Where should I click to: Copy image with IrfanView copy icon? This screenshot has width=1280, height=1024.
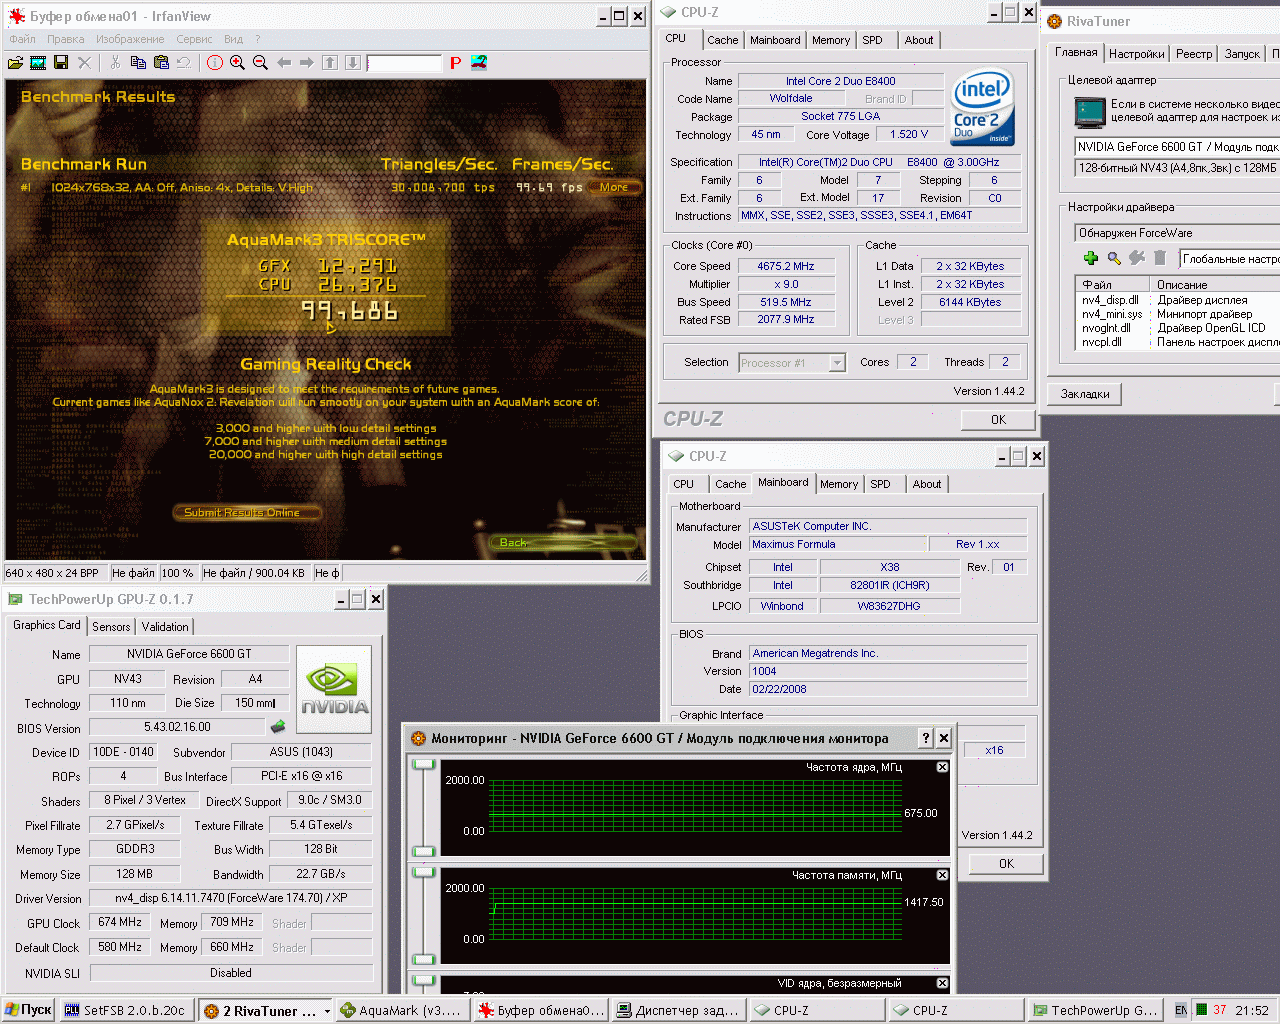coord(138,63)
